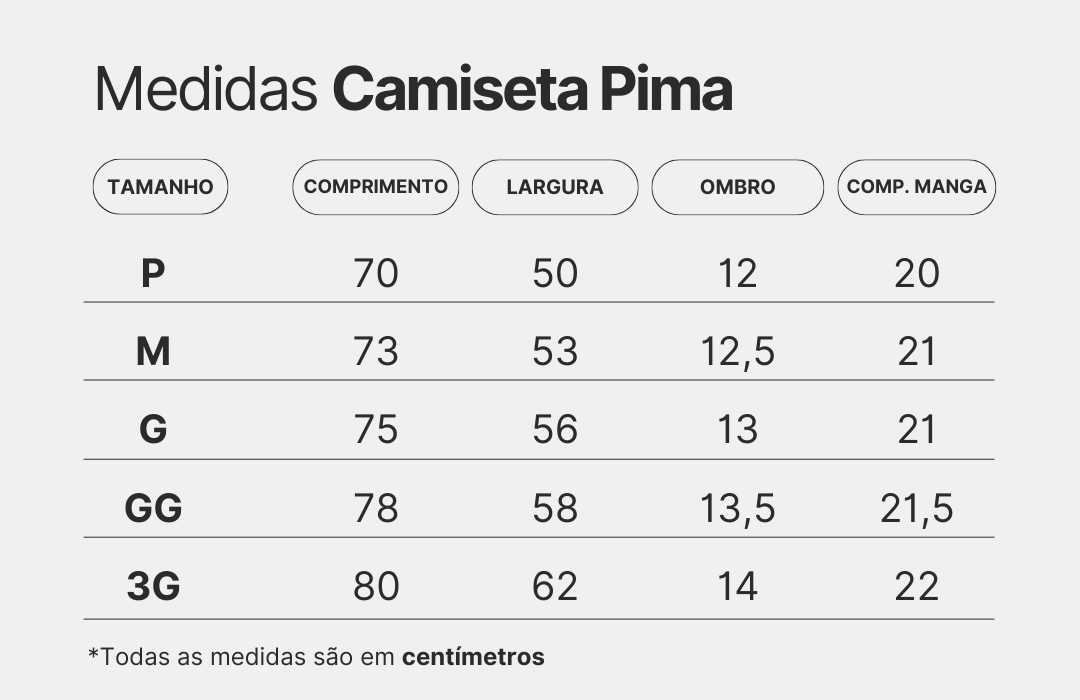
Task: Click length value 70 for size P
Action: [x=376, y=273]
